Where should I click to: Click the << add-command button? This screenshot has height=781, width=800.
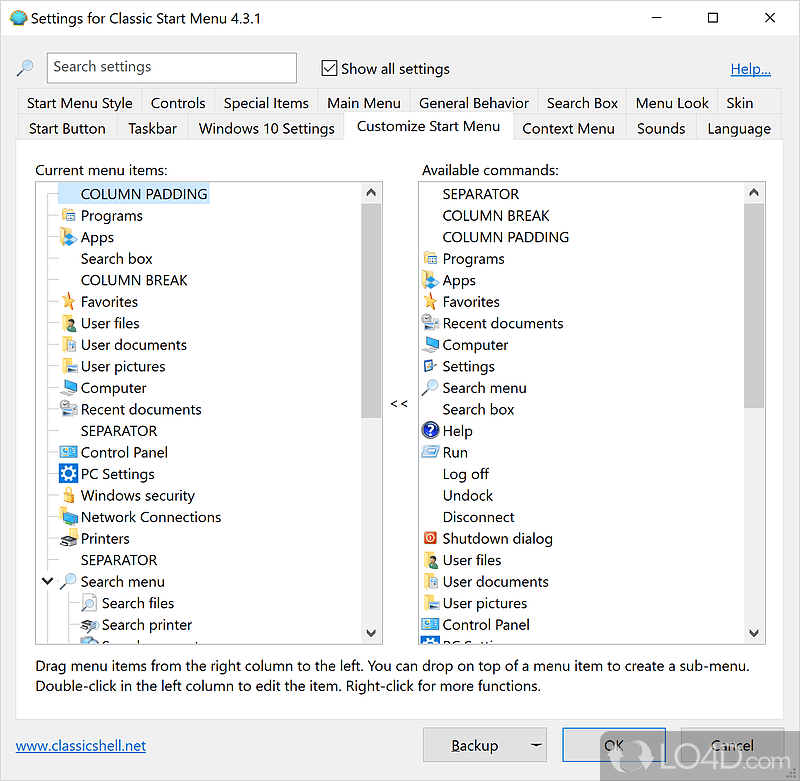click(x=399, y=404)
